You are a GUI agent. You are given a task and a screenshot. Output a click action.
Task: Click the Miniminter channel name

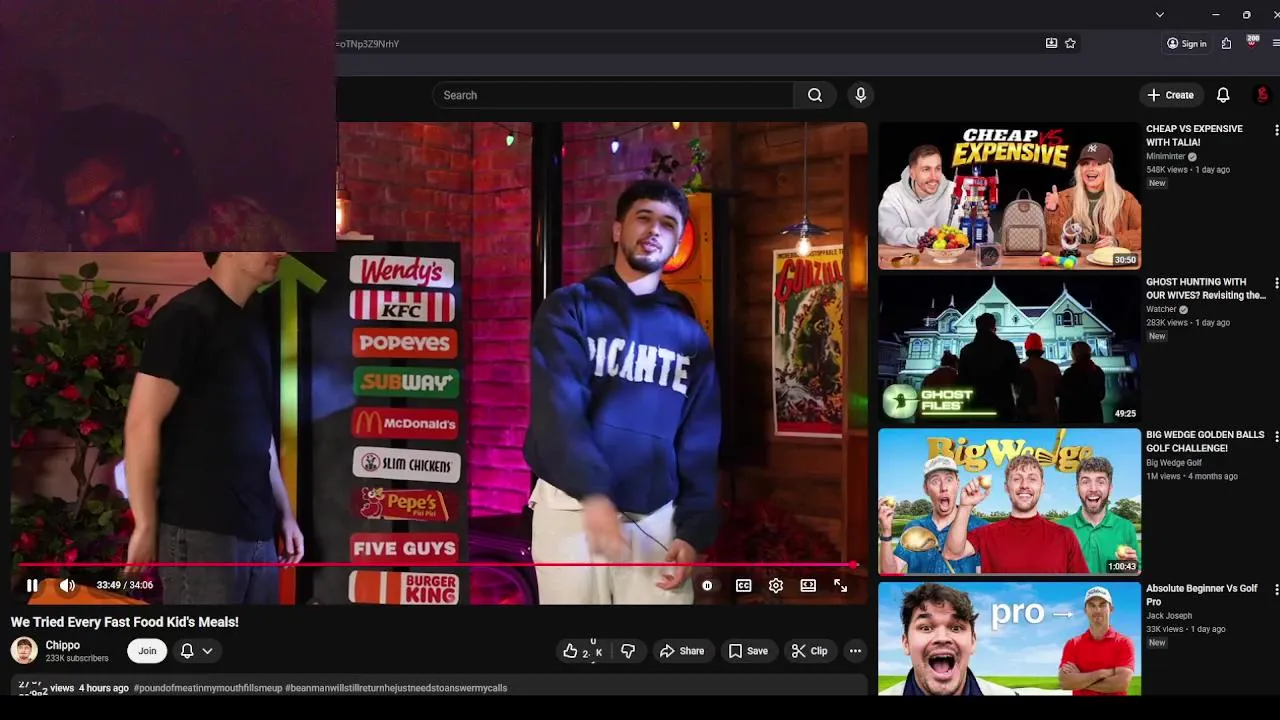click(x=1165, y=157)
